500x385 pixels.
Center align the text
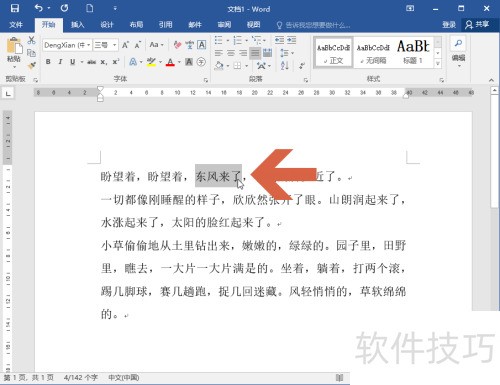(231, 53)
